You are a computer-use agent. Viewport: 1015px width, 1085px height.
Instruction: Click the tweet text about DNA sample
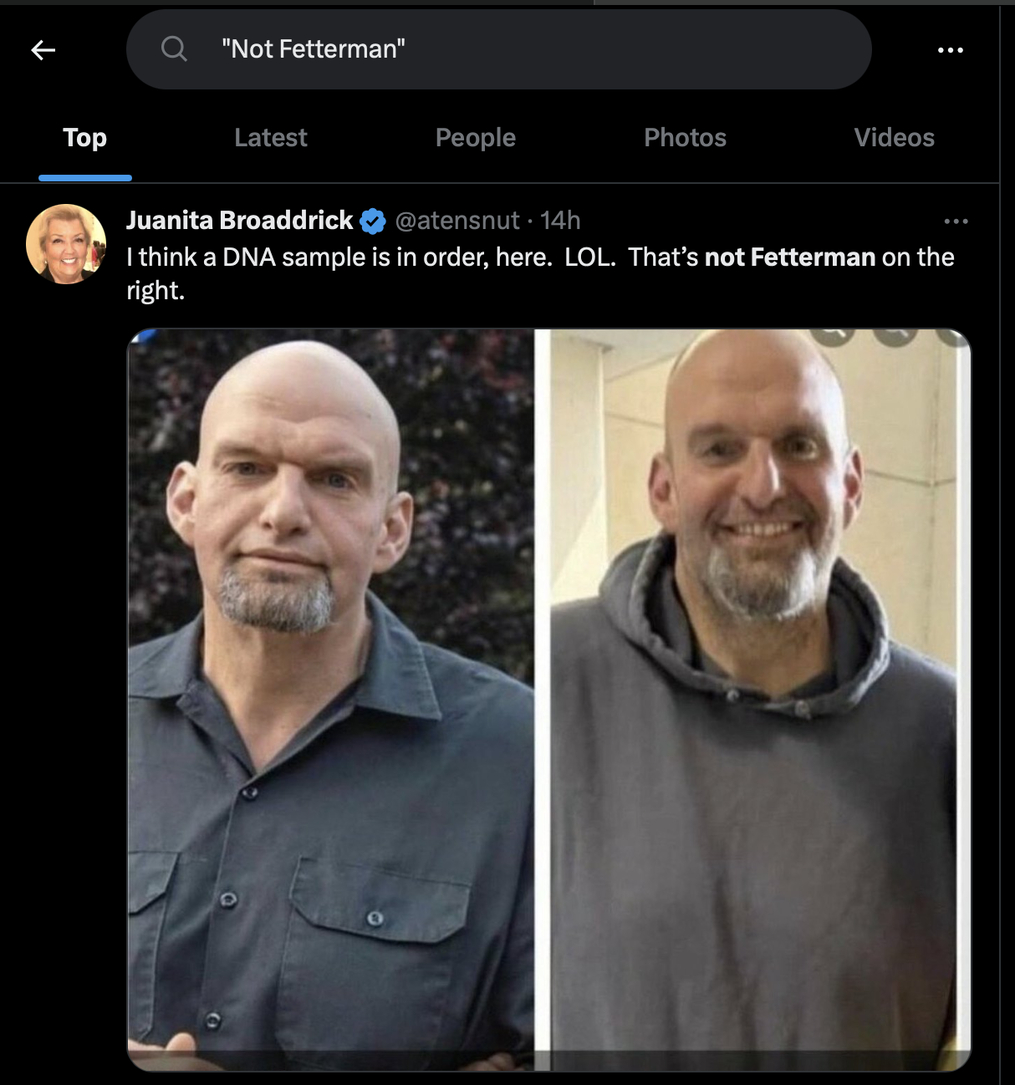tap(540, 273)
